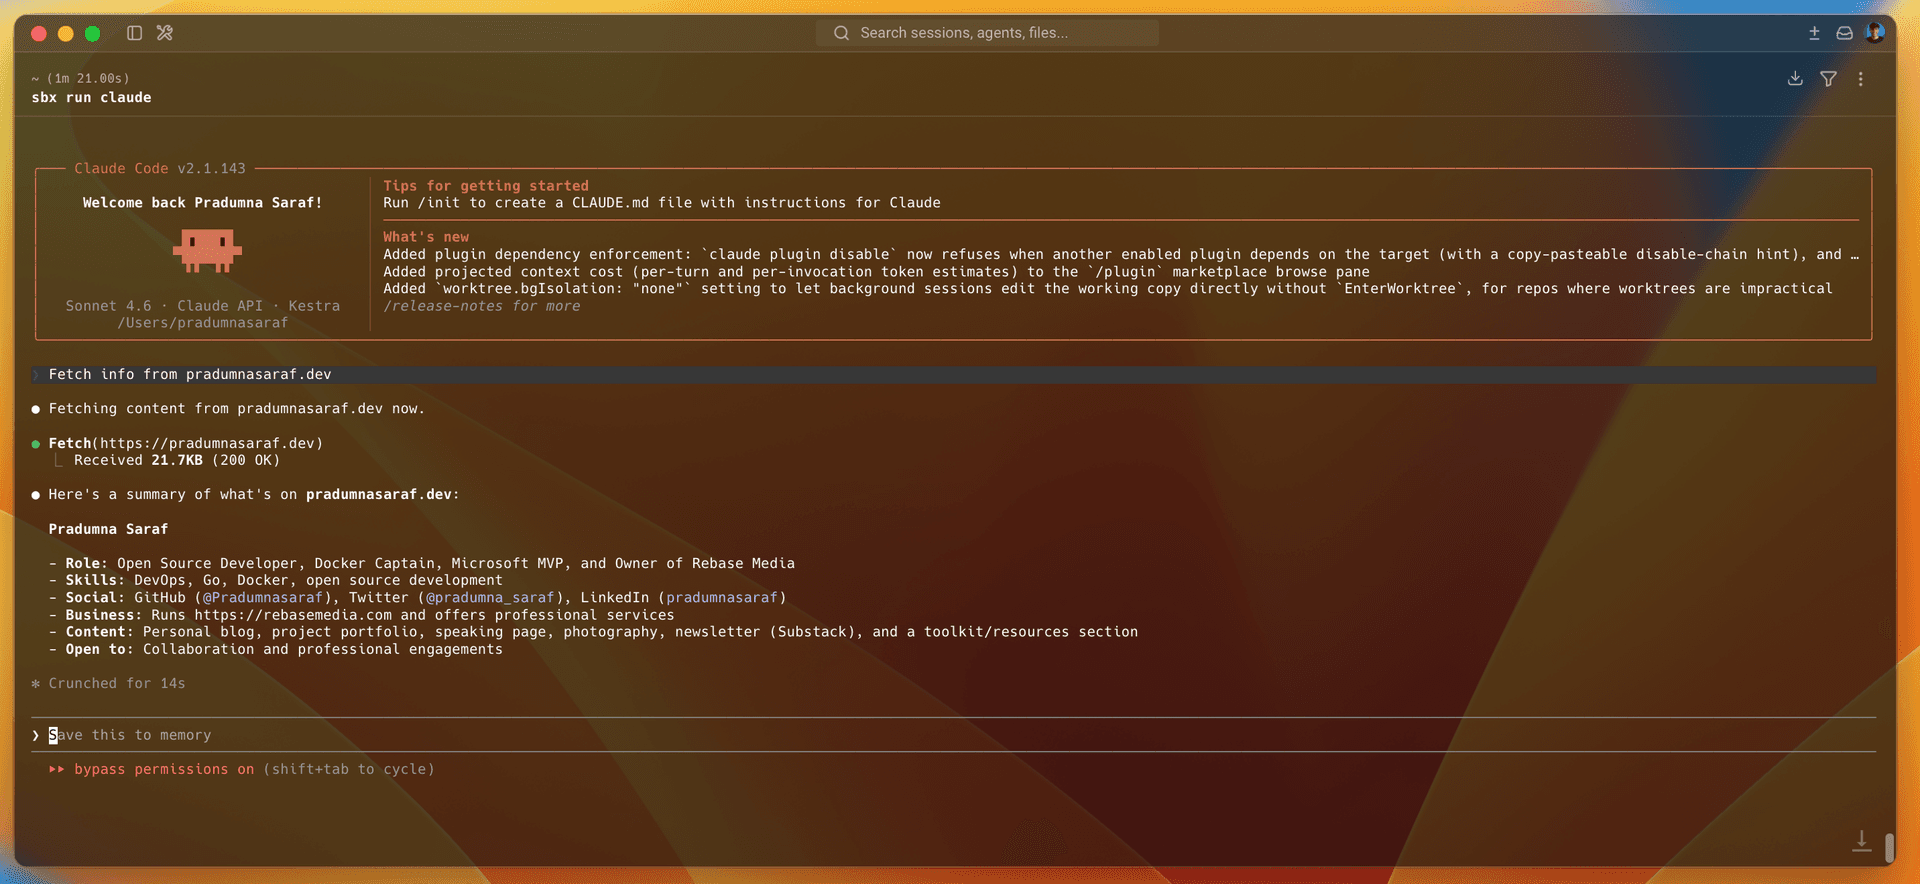Add new session with plus icon
Screen dimensions: 1920x884
tap(1814, 33)
